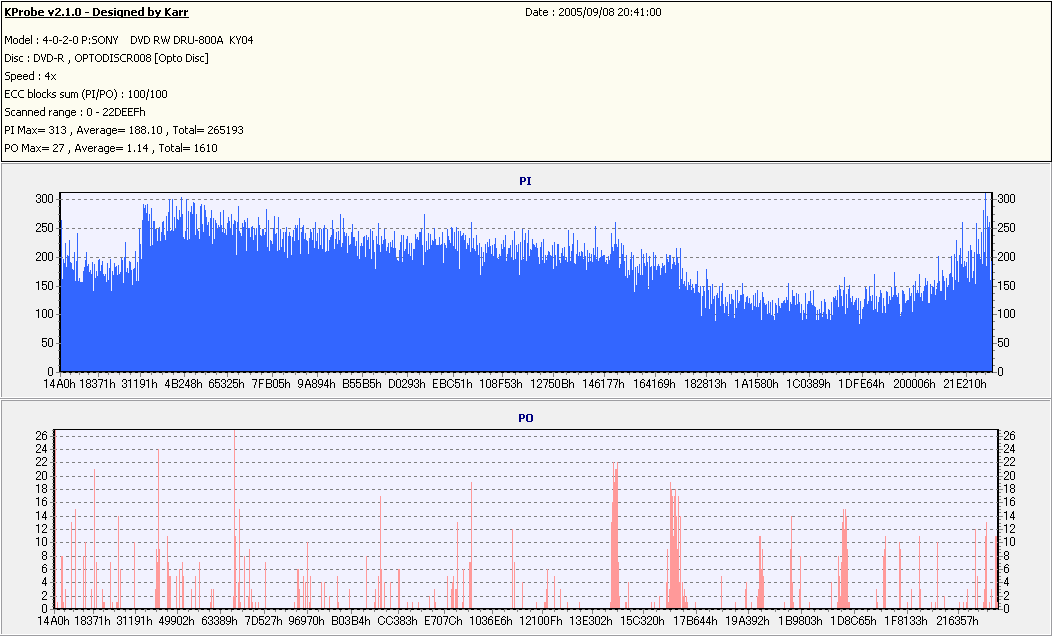Click the 7D527h address label
This screenshot has height=636, width=1052.
(263, 621)
